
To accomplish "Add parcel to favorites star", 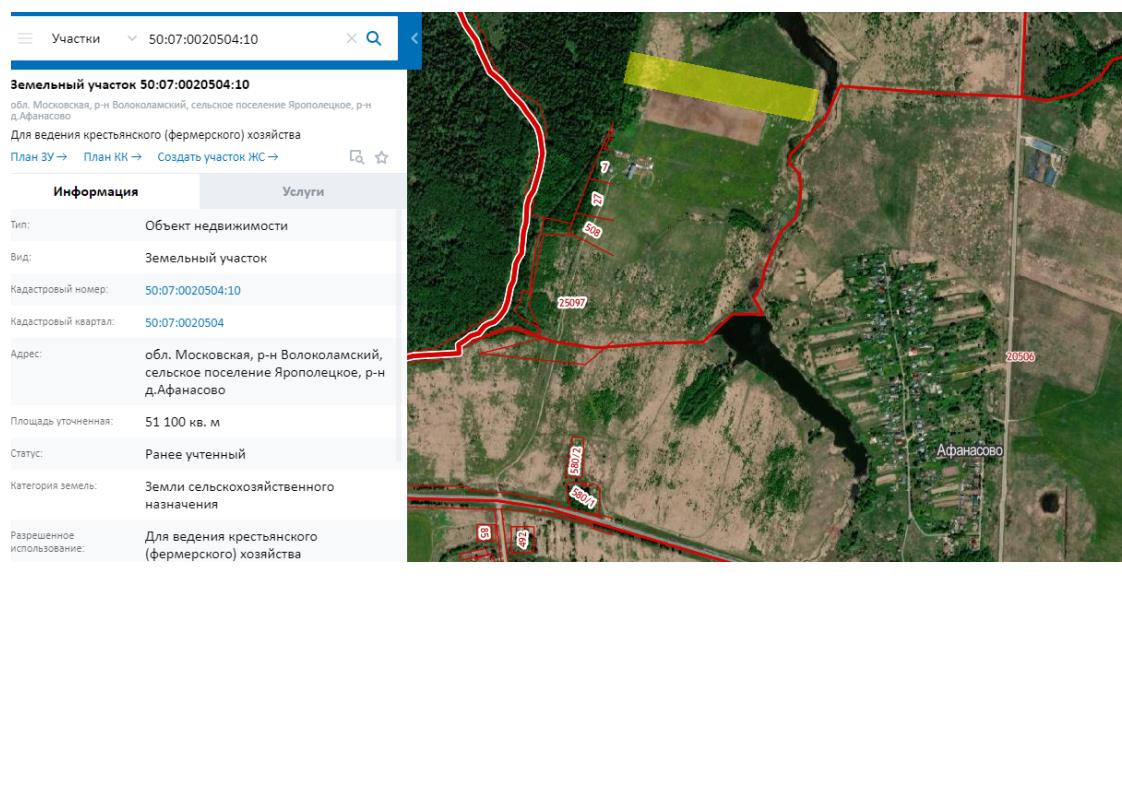I will pyautogui.click(x=381, y=157).
